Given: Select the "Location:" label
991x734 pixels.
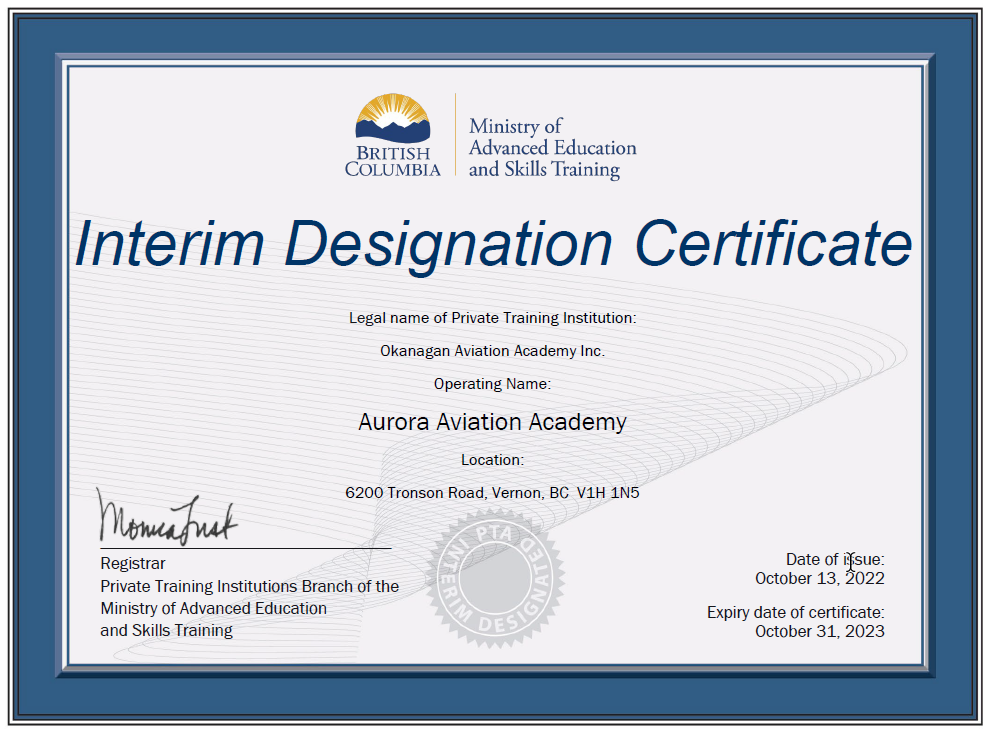Looking at the screenshot, I should click(x=492, y=460).
